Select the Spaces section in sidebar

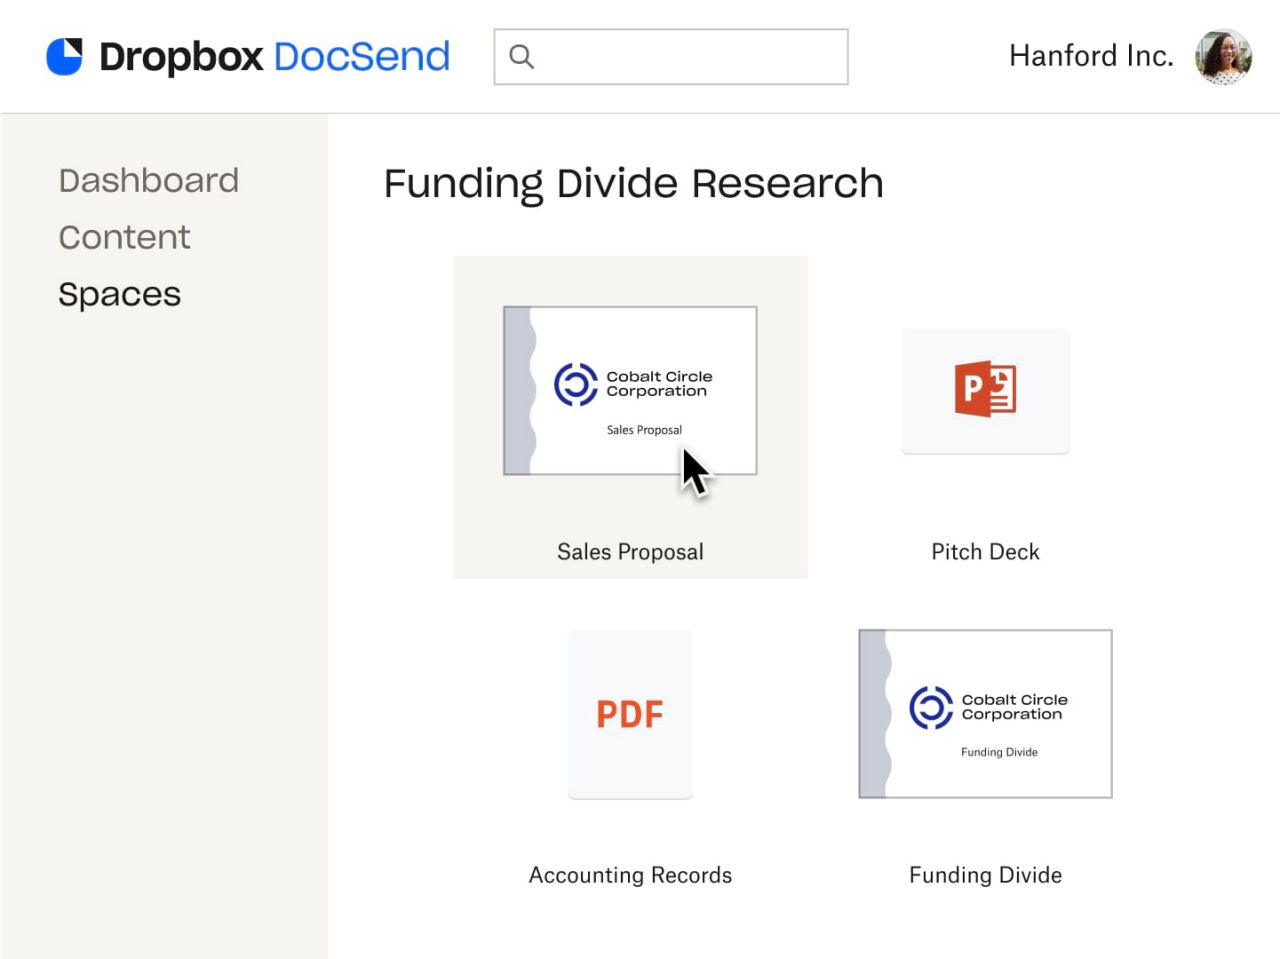point(120,293)
